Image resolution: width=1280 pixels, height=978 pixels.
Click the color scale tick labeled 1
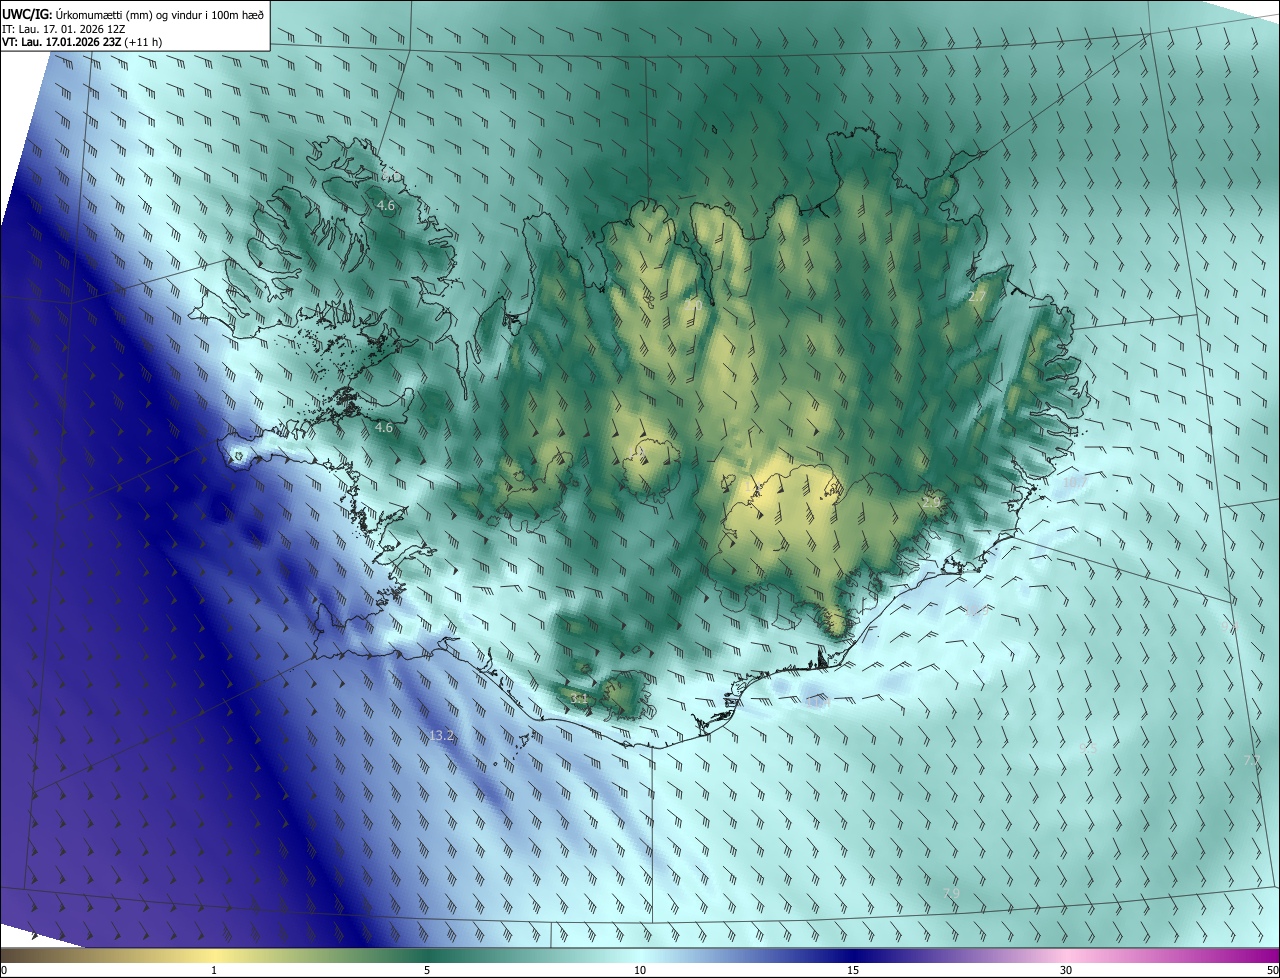pos(214,971)
